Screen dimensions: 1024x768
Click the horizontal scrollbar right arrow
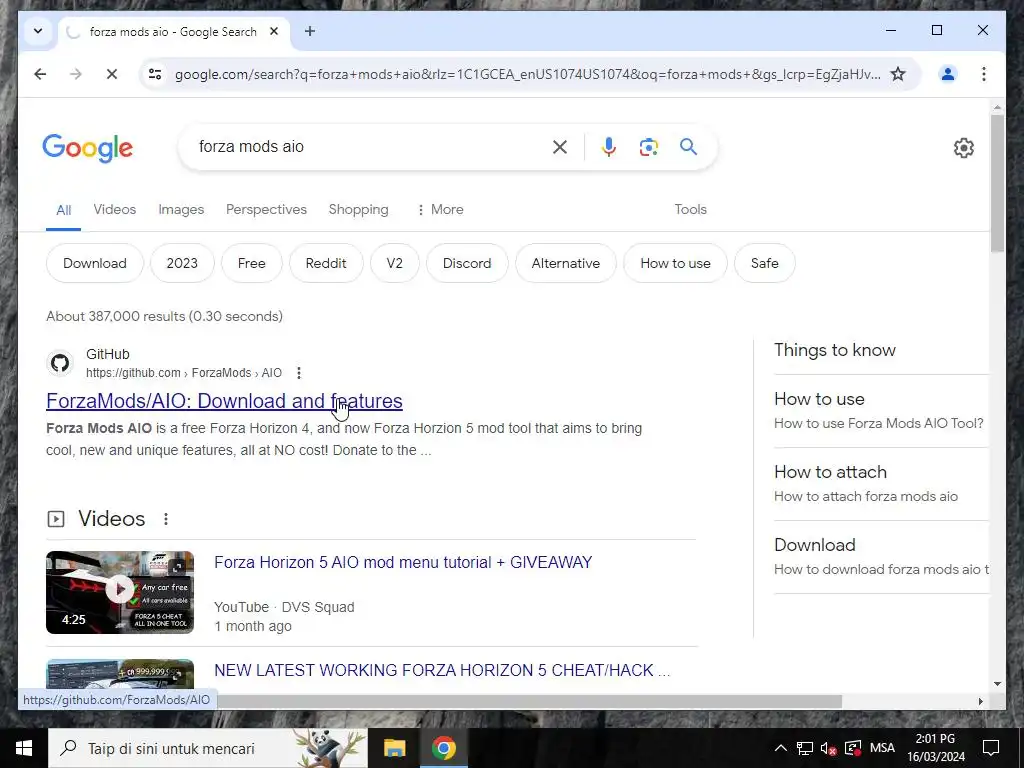click(980, 701)
